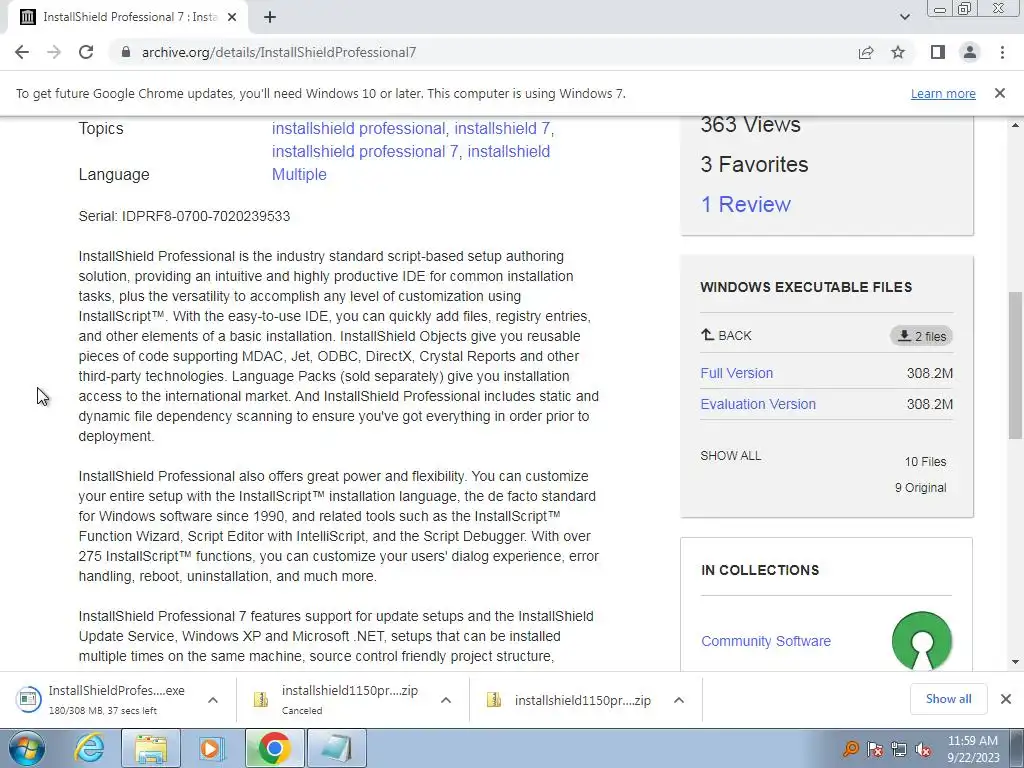Click the Community Software green logo
1024x768 pixels.
(x=921, y=641)
